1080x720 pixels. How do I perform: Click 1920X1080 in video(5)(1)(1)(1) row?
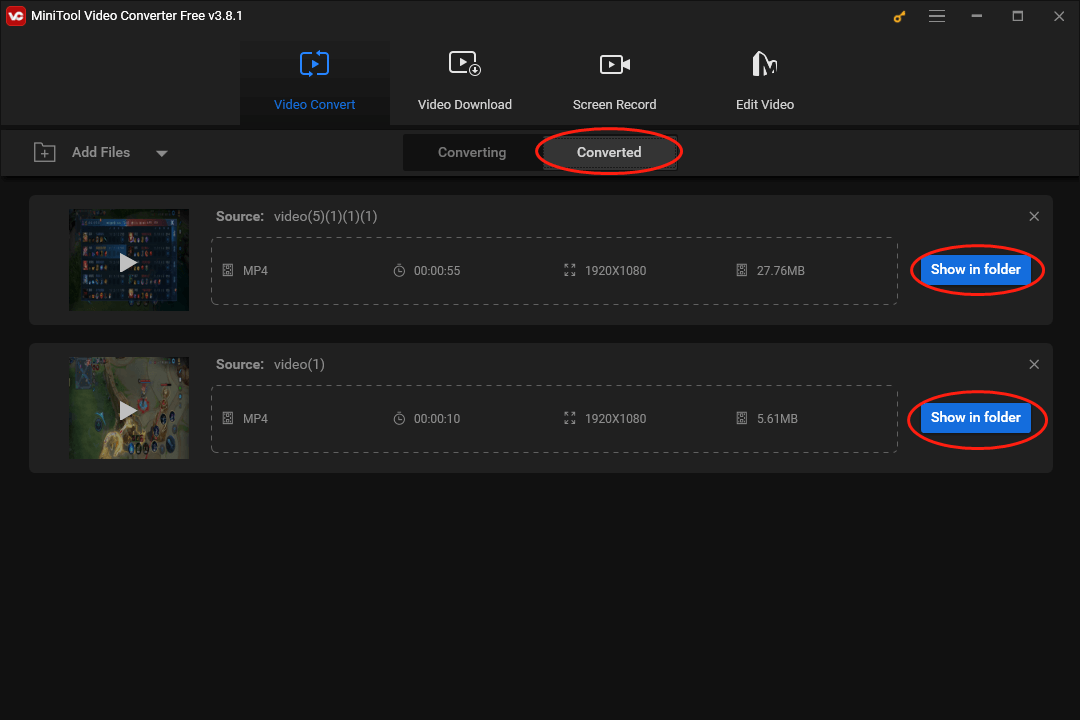point(616,271)
